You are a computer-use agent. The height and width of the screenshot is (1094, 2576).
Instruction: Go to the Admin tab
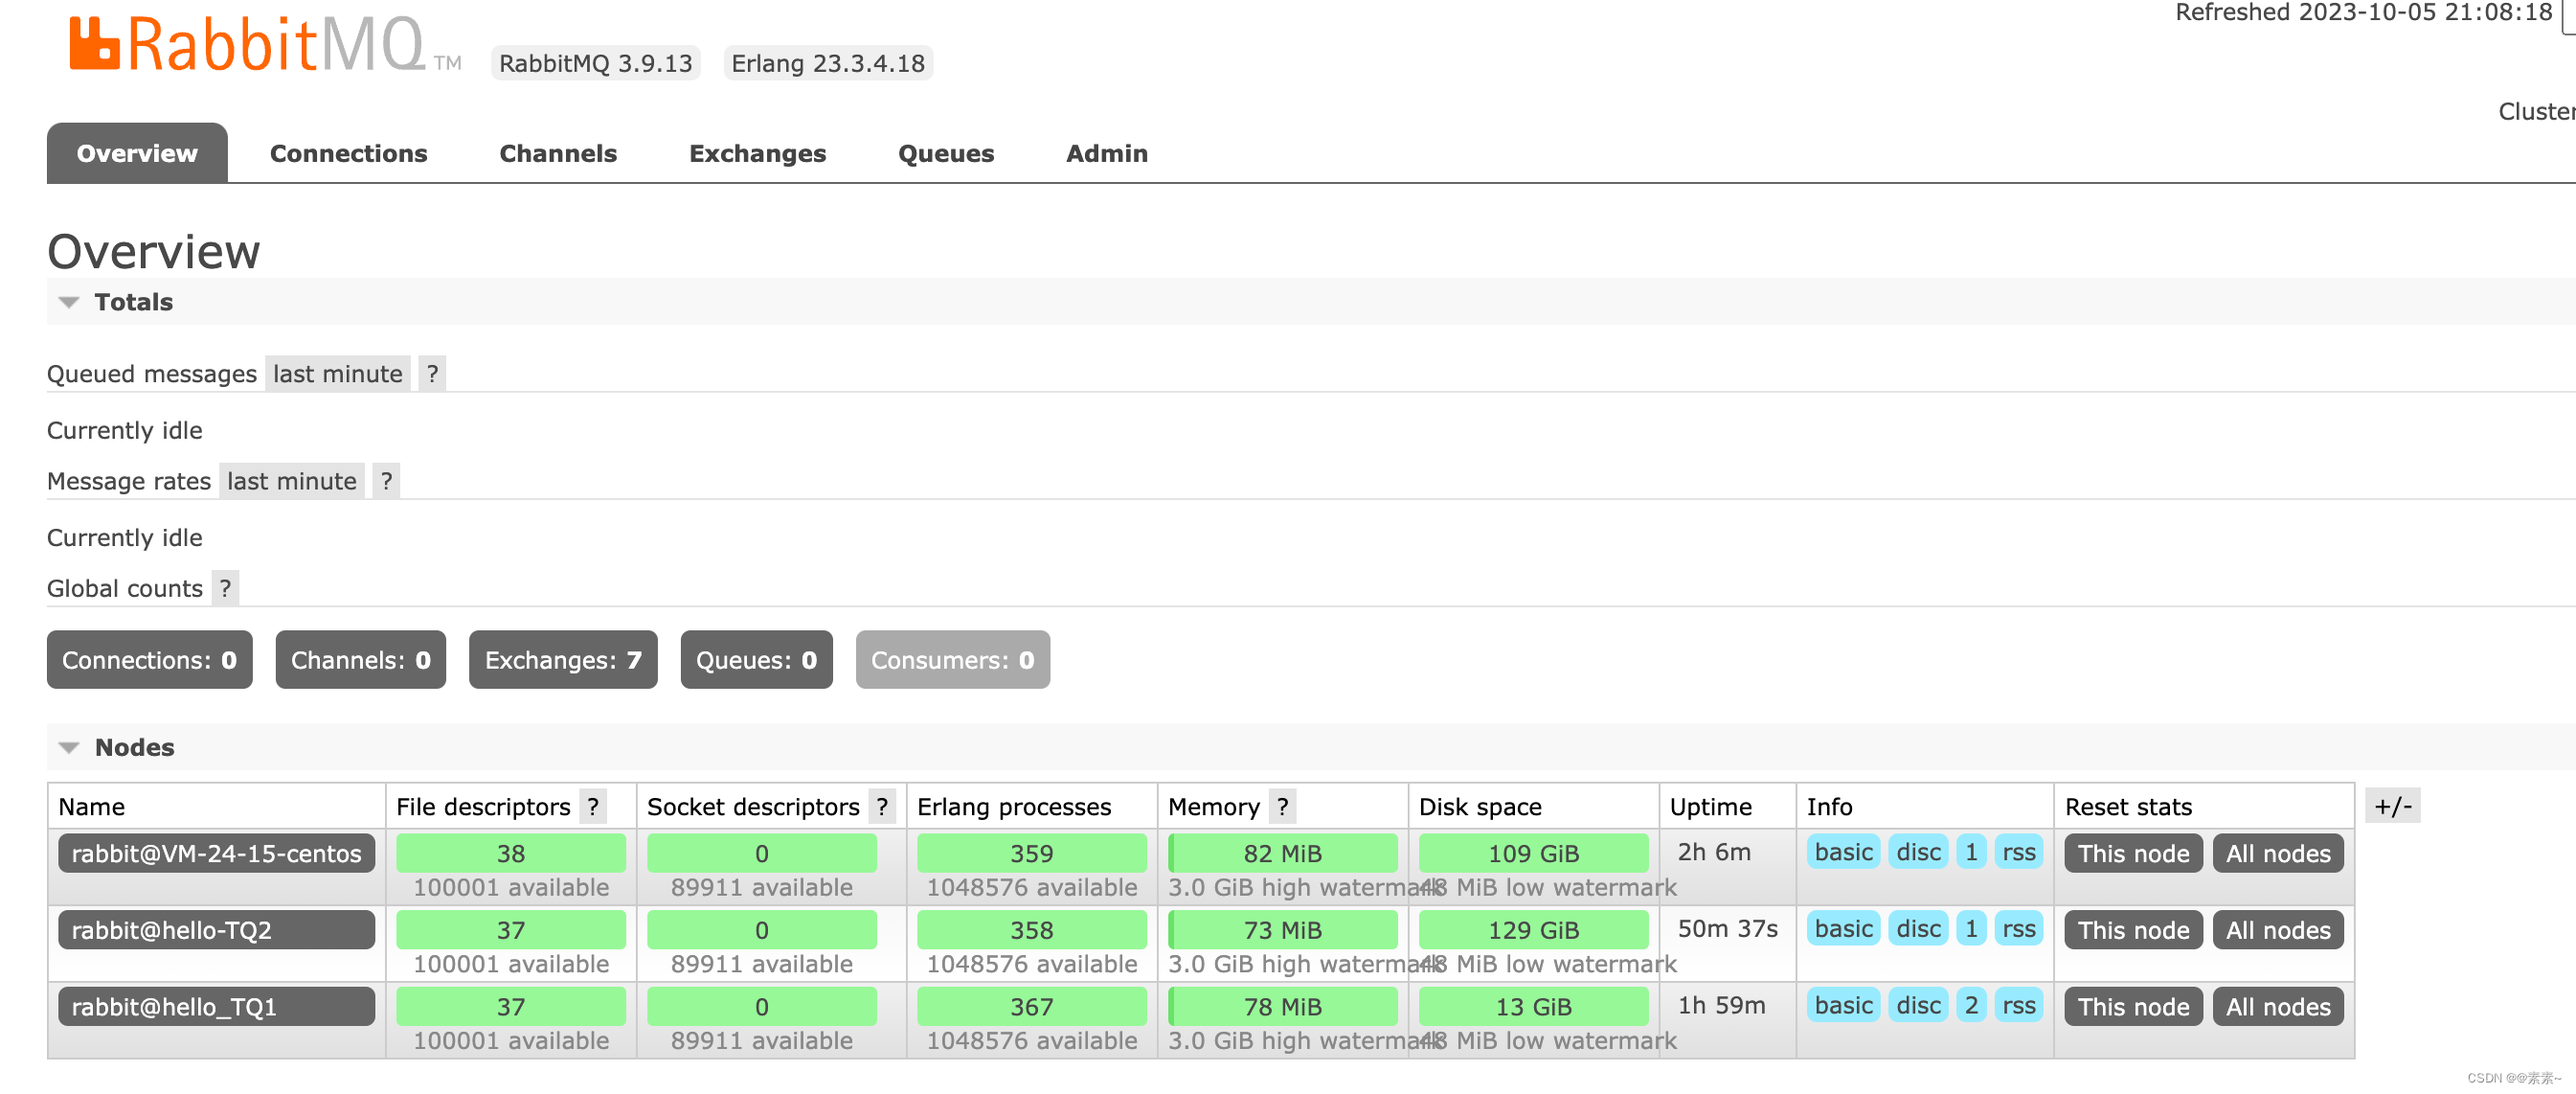pos(1106,153)
